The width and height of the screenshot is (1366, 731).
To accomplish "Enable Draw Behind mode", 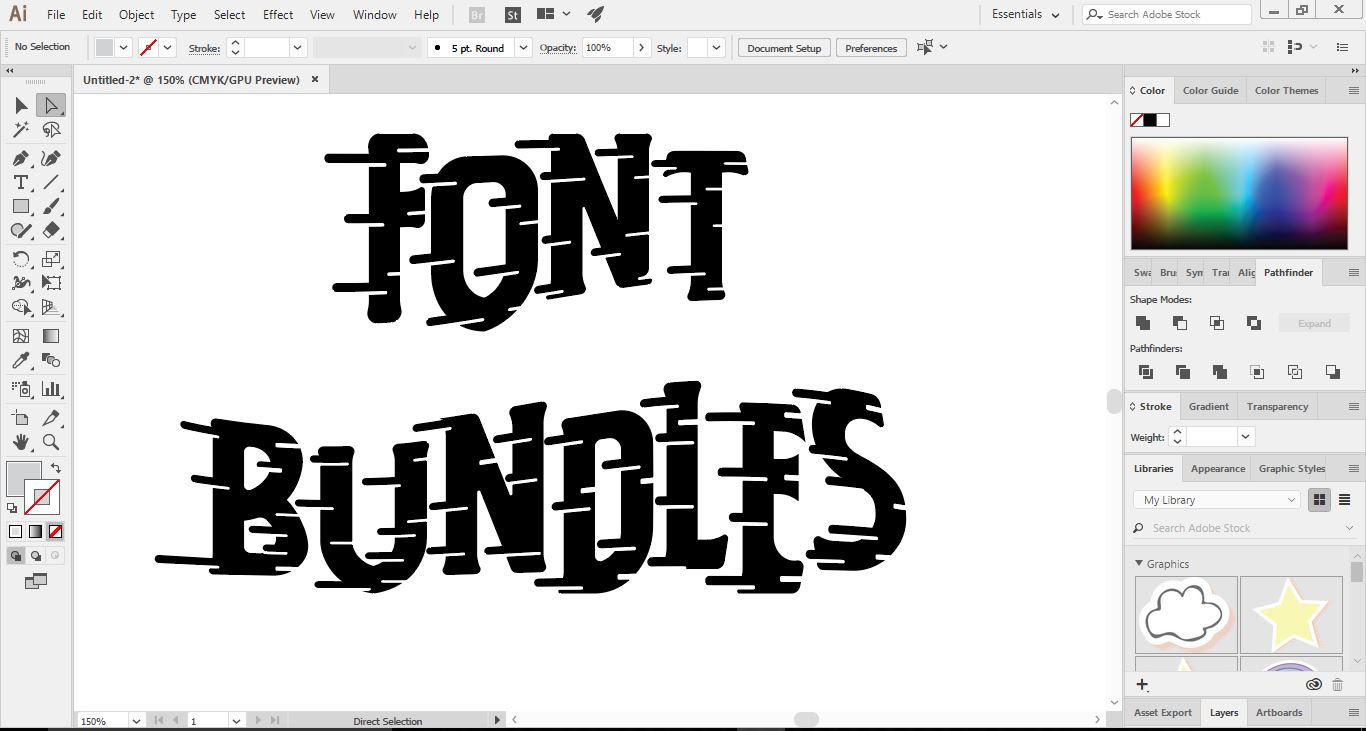I will click(36, 555).
